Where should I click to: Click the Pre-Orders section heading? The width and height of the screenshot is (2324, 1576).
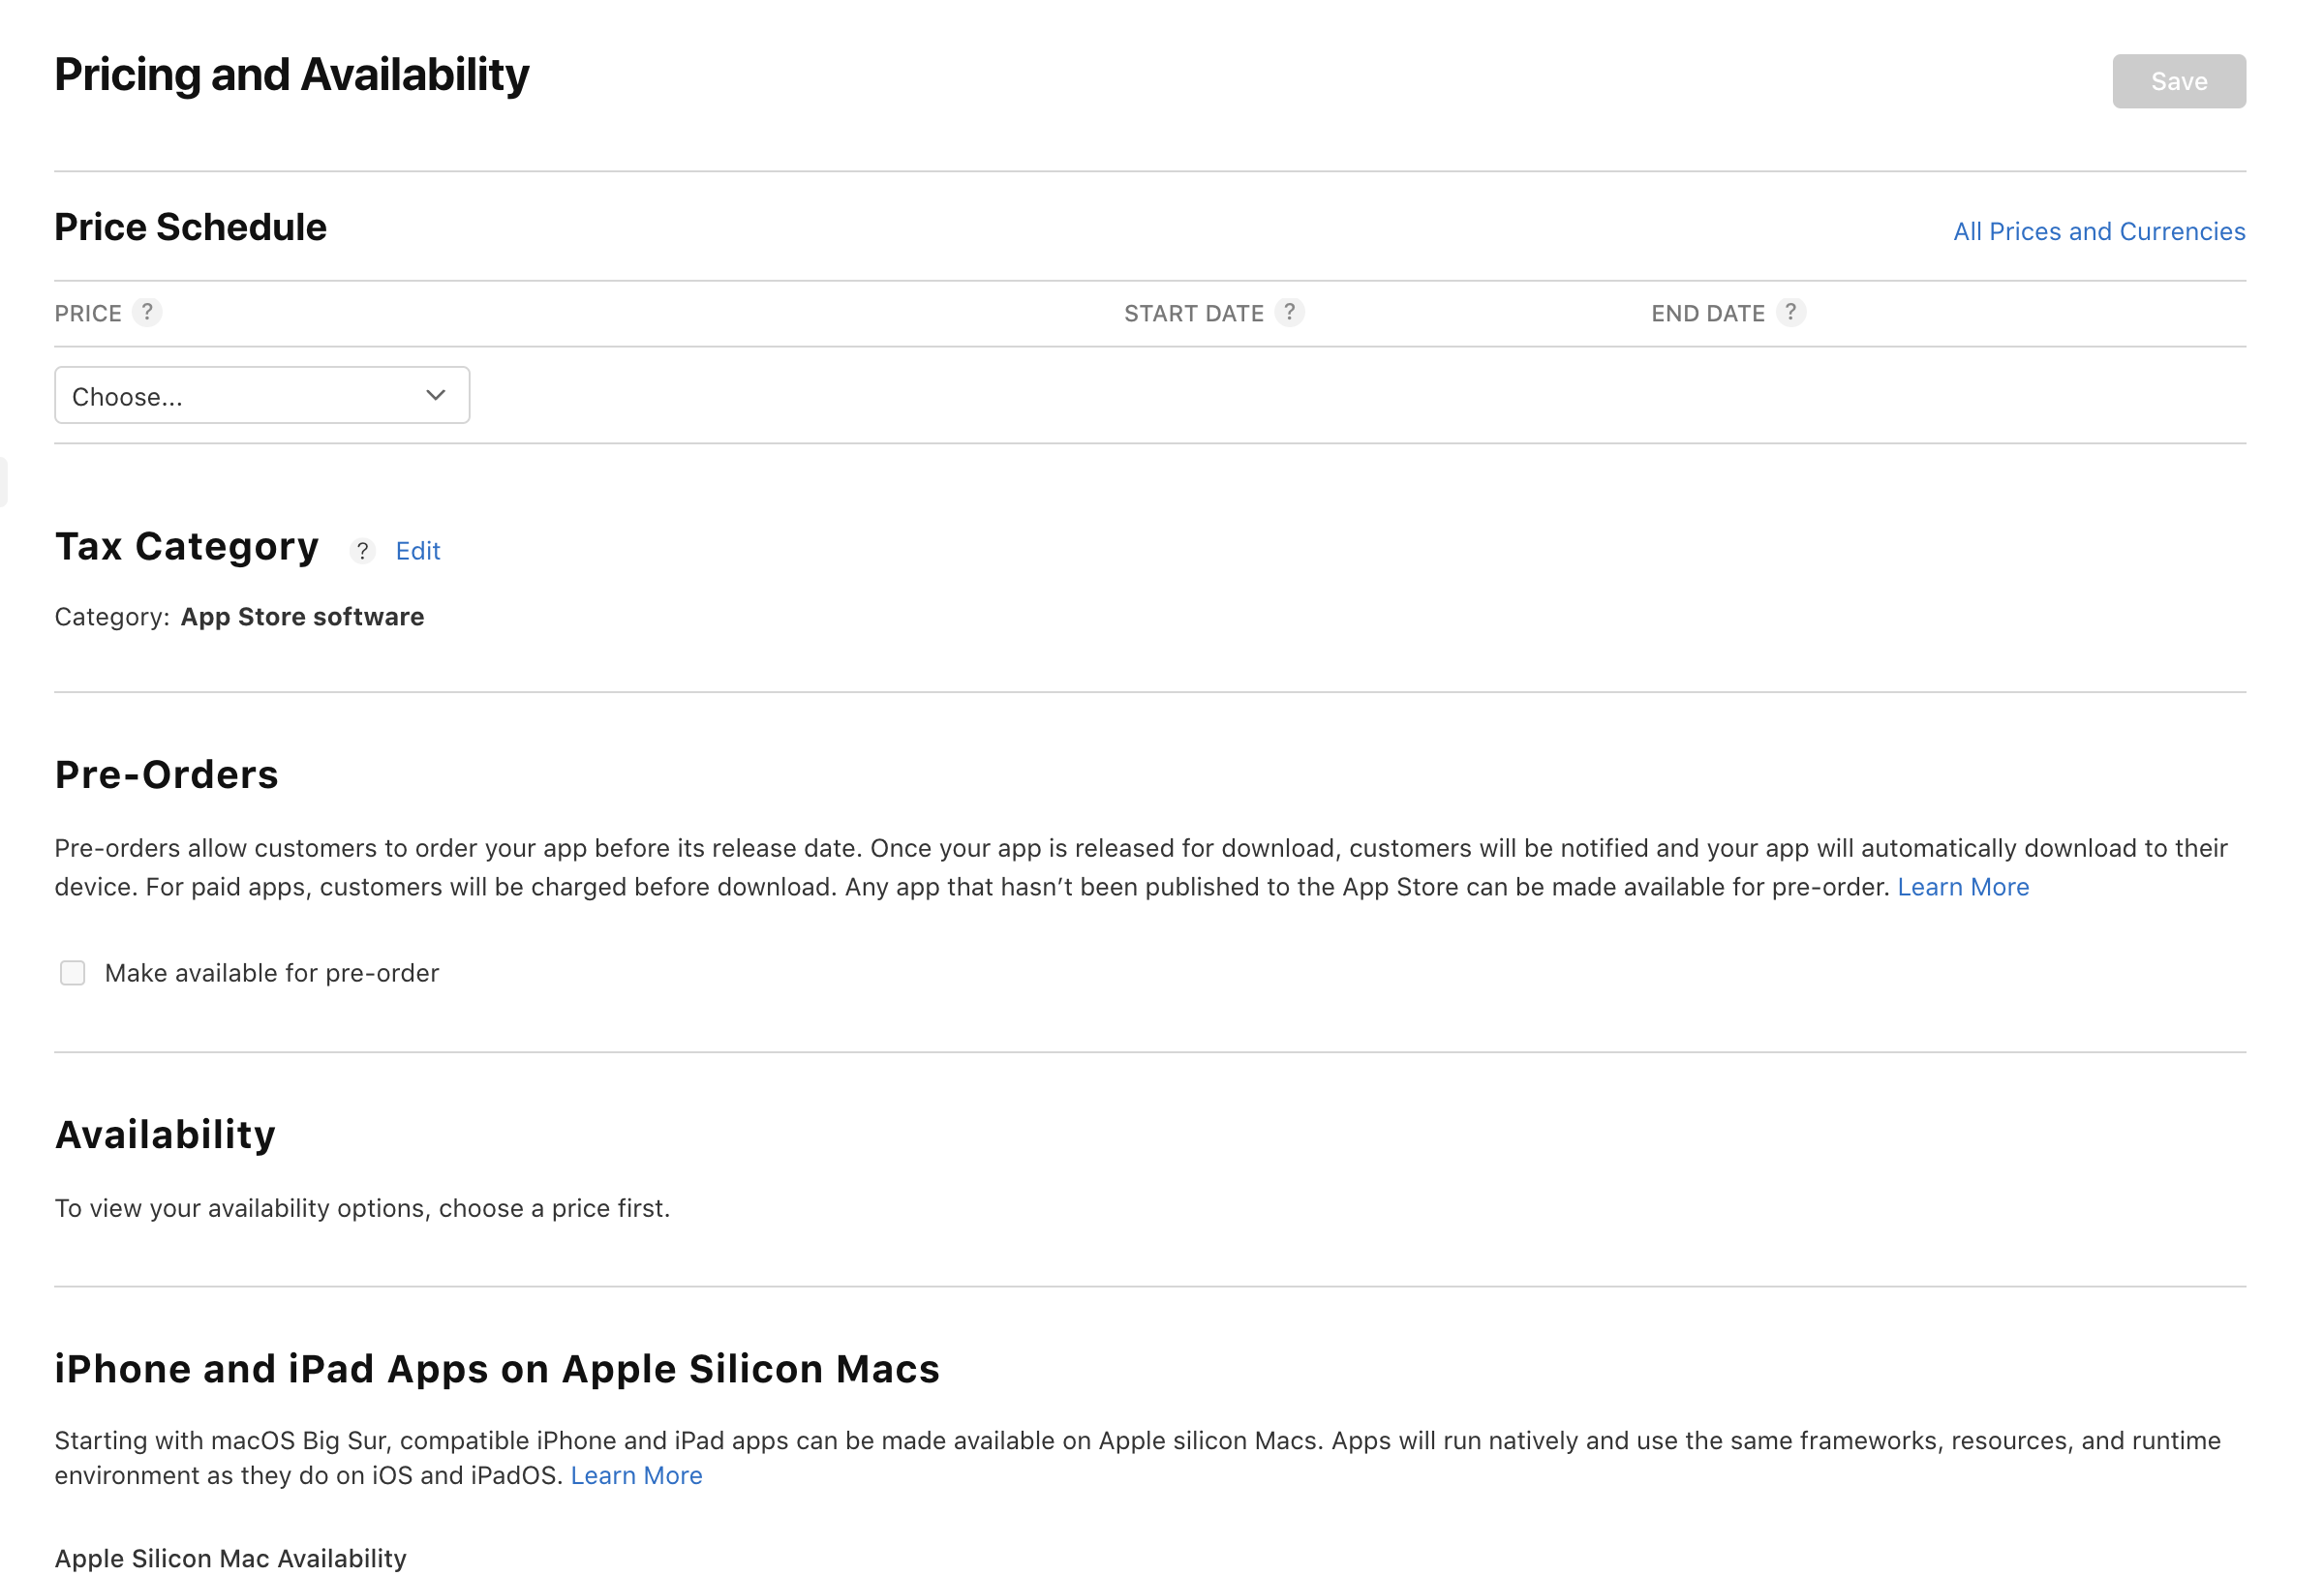(167, 775)
